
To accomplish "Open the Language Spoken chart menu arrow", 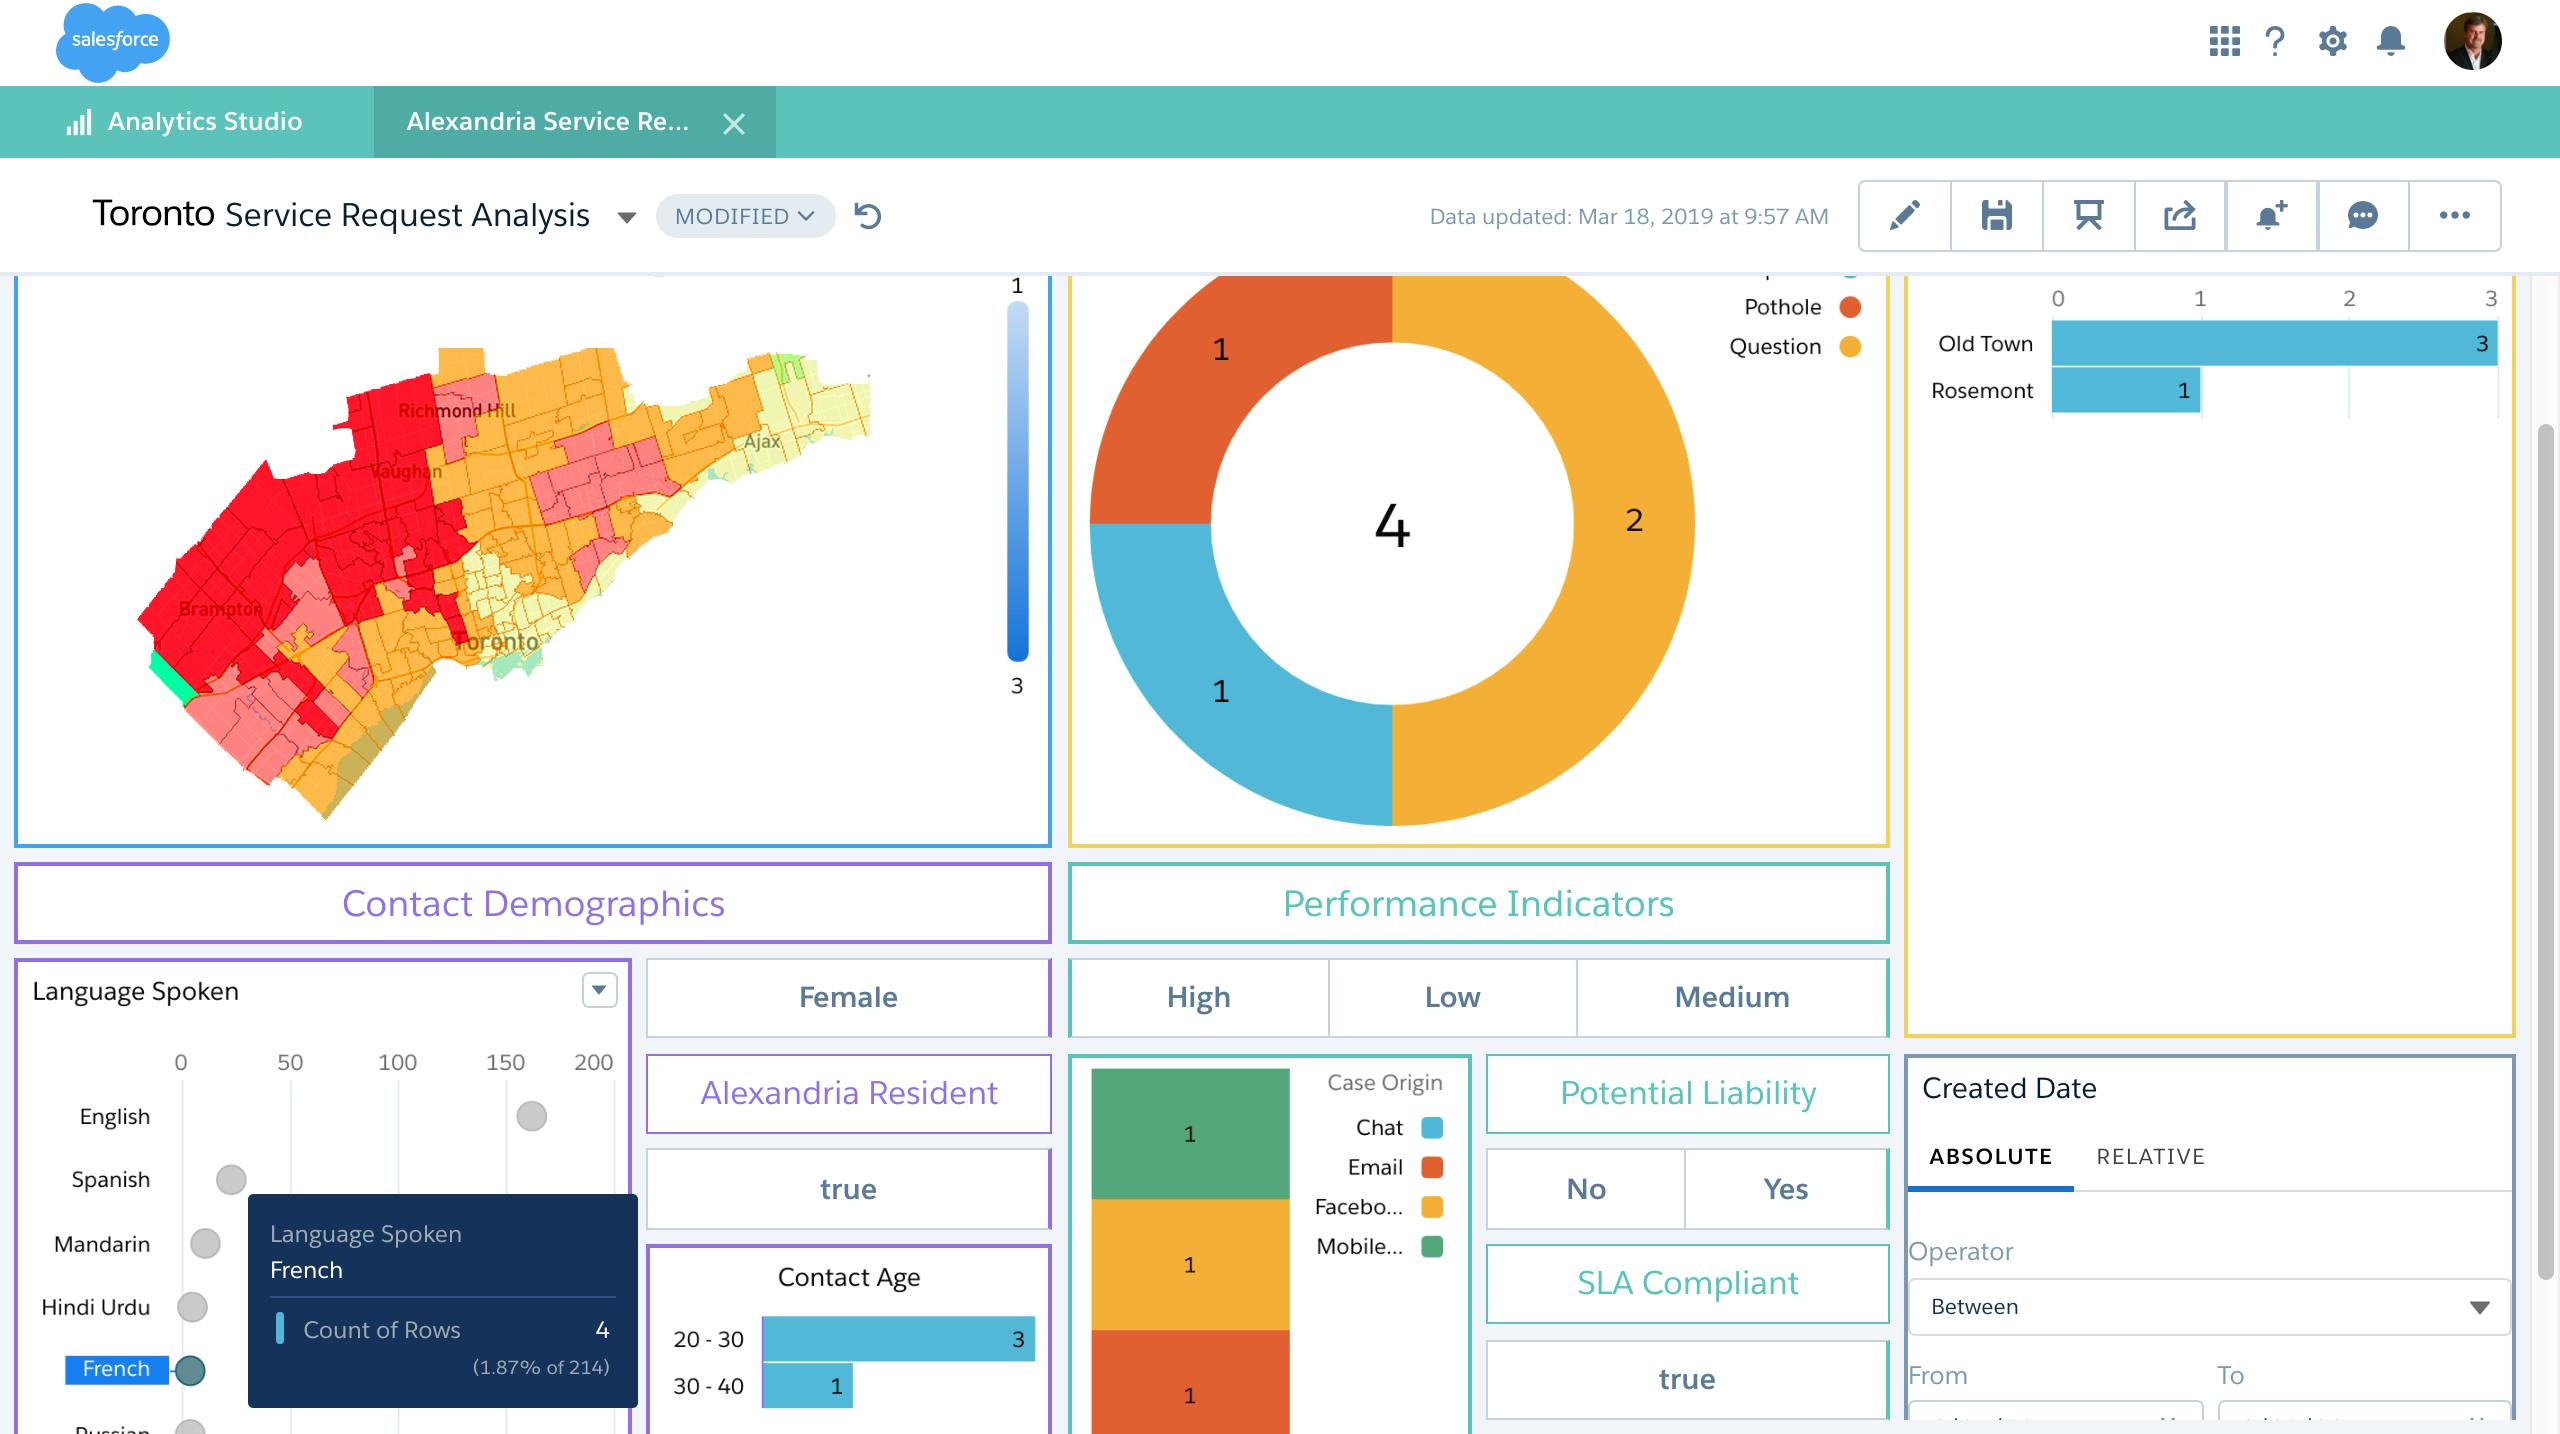I will 599,990.
